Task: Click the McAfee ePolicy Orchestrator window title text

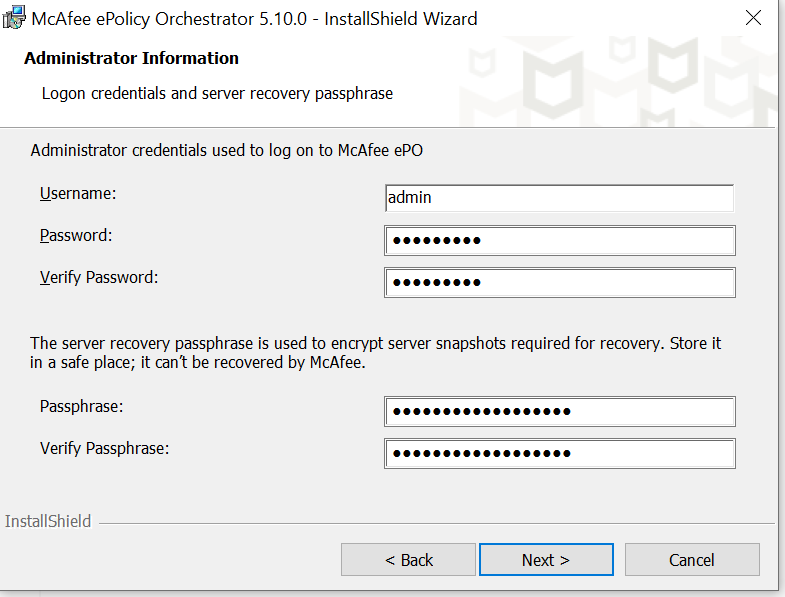Action: [255, 19]
